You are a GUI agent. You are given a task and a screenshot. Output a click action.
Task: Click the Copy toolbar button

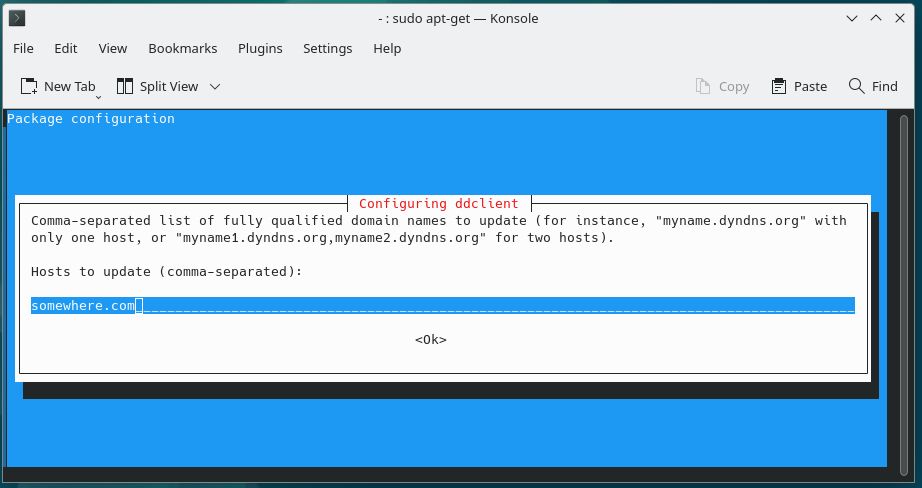723,86
